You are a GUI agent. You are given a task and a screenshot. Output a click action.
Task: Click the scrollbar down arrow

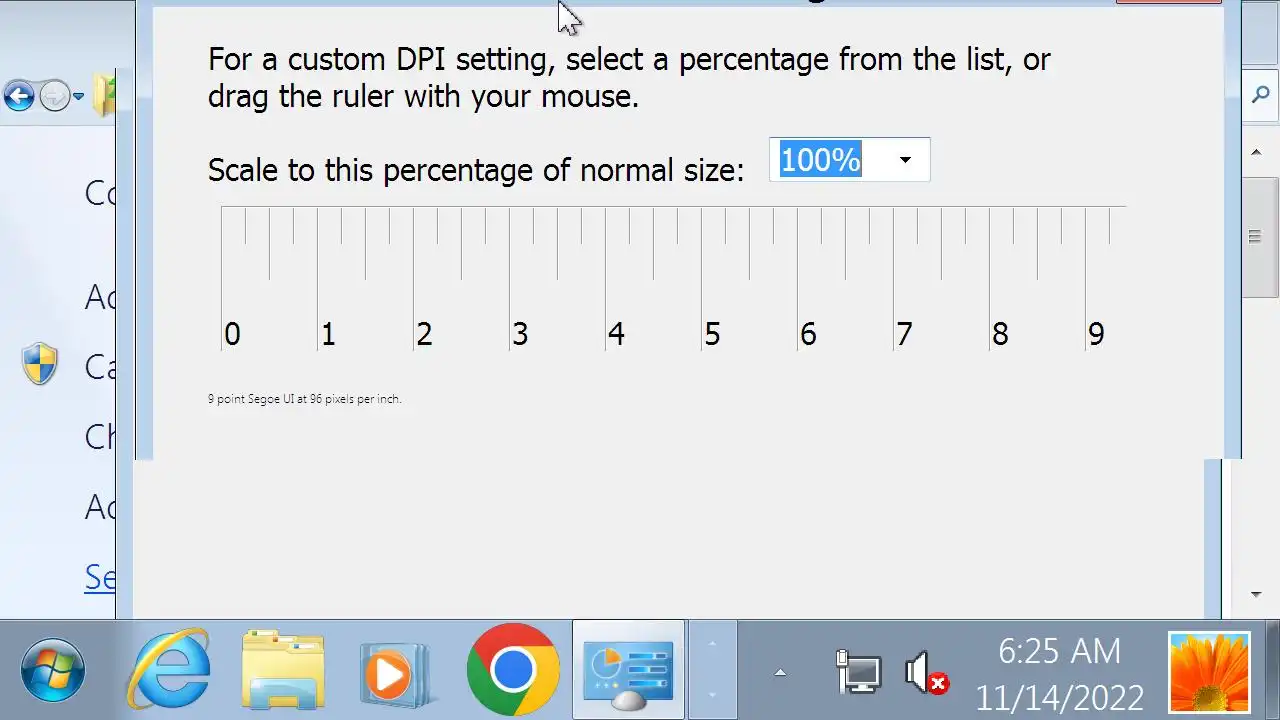pos(1257,595)
